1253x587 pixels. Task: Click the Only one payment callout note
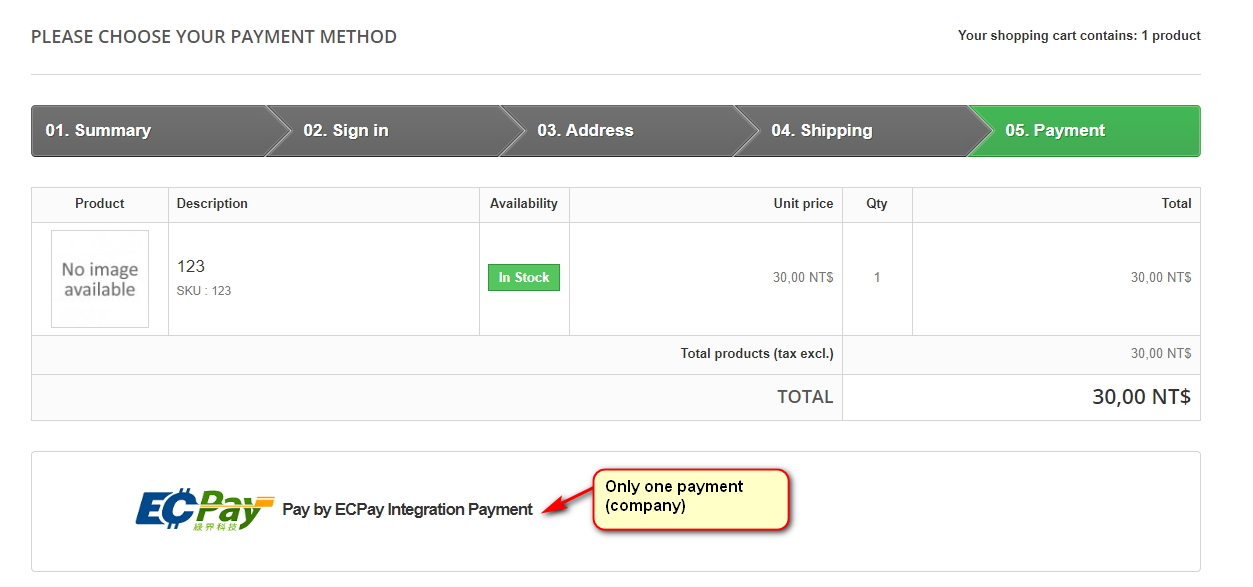[x=691, y=499]
